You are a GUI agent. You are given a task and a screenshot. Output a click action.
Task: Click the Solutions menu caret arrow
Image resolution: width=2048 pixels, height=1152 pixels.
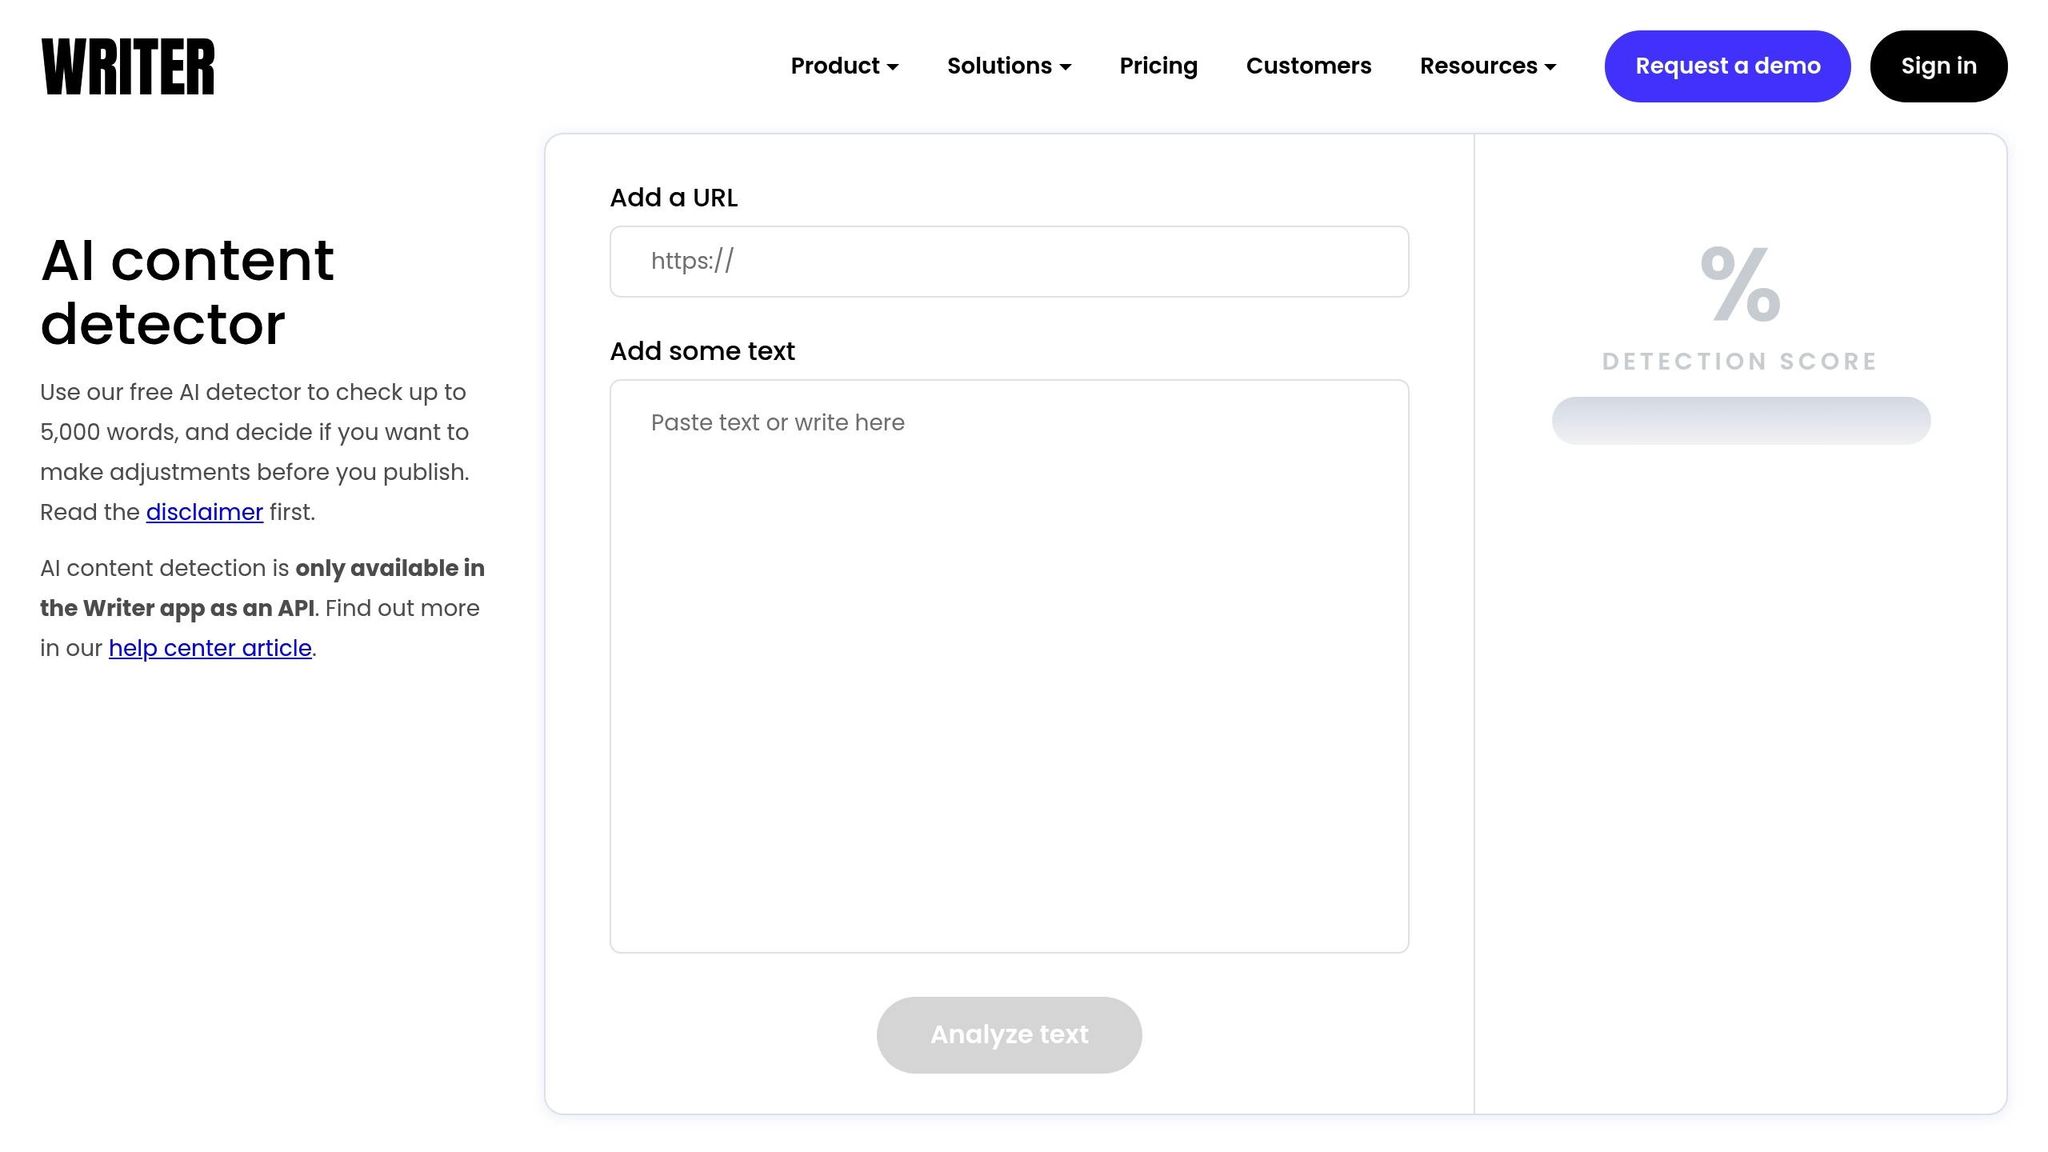(1066, 67)
